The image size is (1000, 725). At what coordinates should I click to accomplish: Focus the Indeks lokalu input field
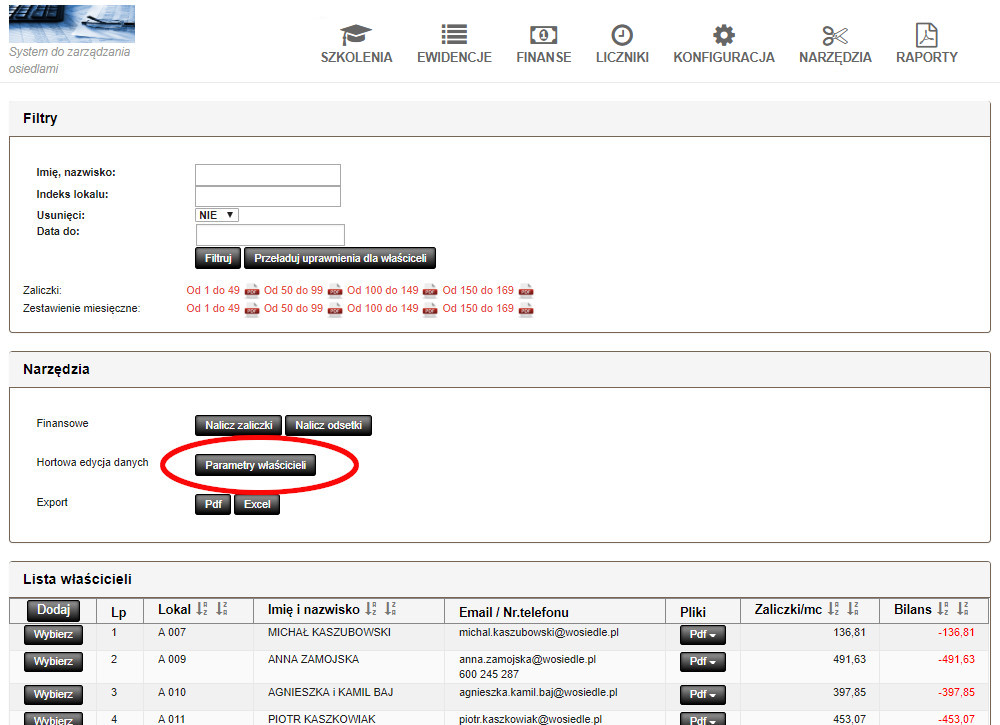coord(268,196)
